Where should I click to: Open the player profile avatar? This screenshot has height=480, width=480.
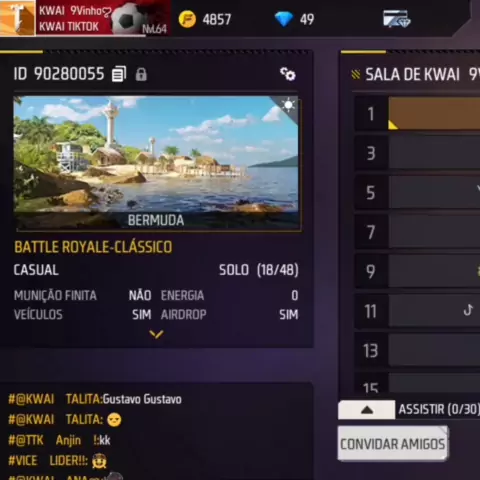tap(17, 17)
